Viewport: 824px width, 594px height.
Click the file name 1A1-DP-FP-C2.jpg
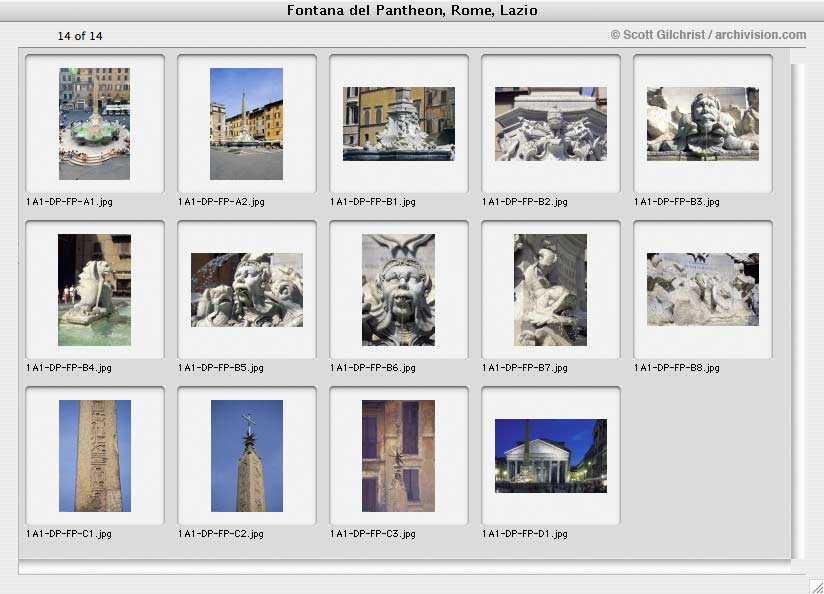(x=221, y=534)
